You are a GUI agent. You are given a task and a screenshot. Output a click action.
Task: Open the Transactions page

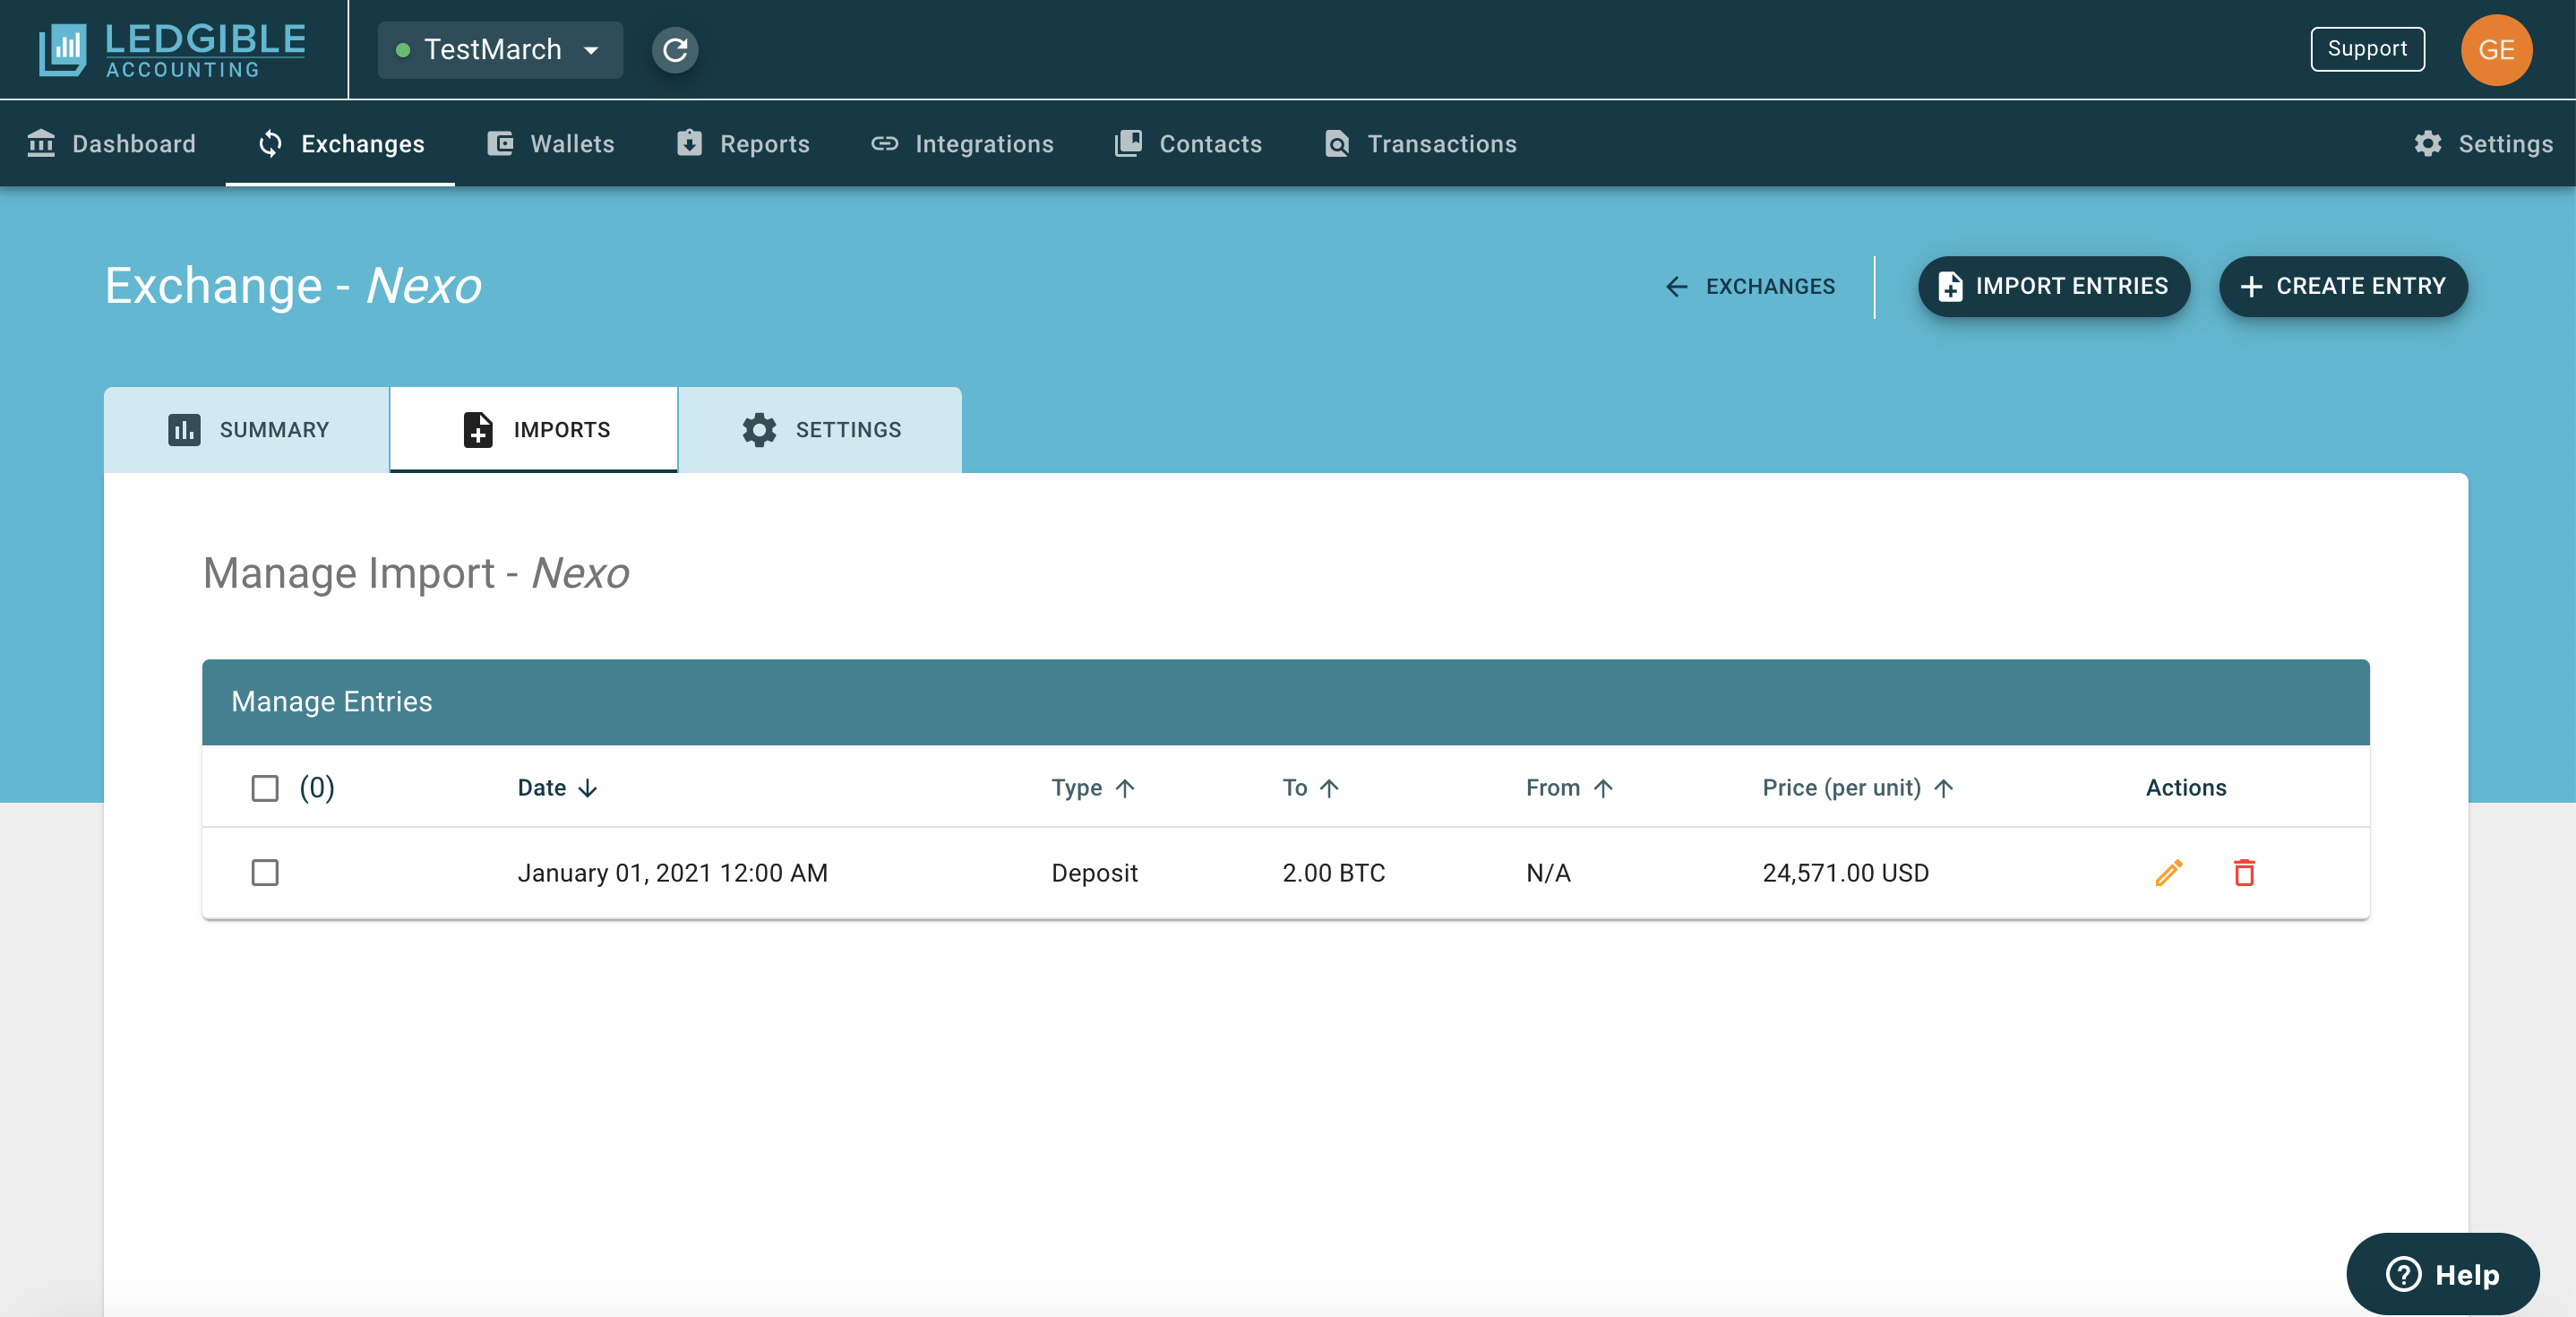pos(1420,144)
